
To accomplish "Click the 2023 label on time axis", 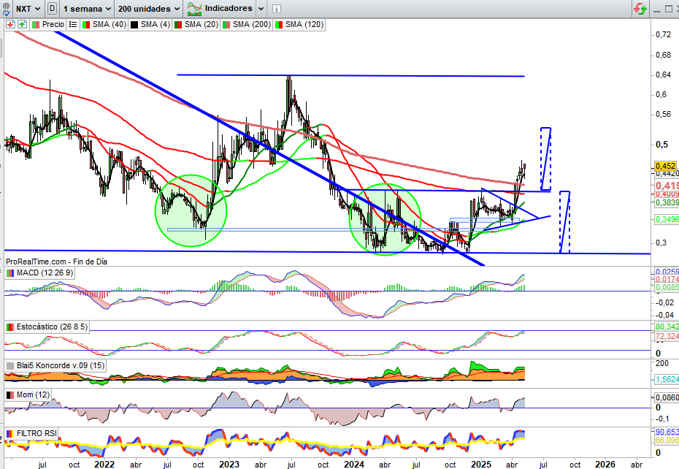I will coord(229,464).
